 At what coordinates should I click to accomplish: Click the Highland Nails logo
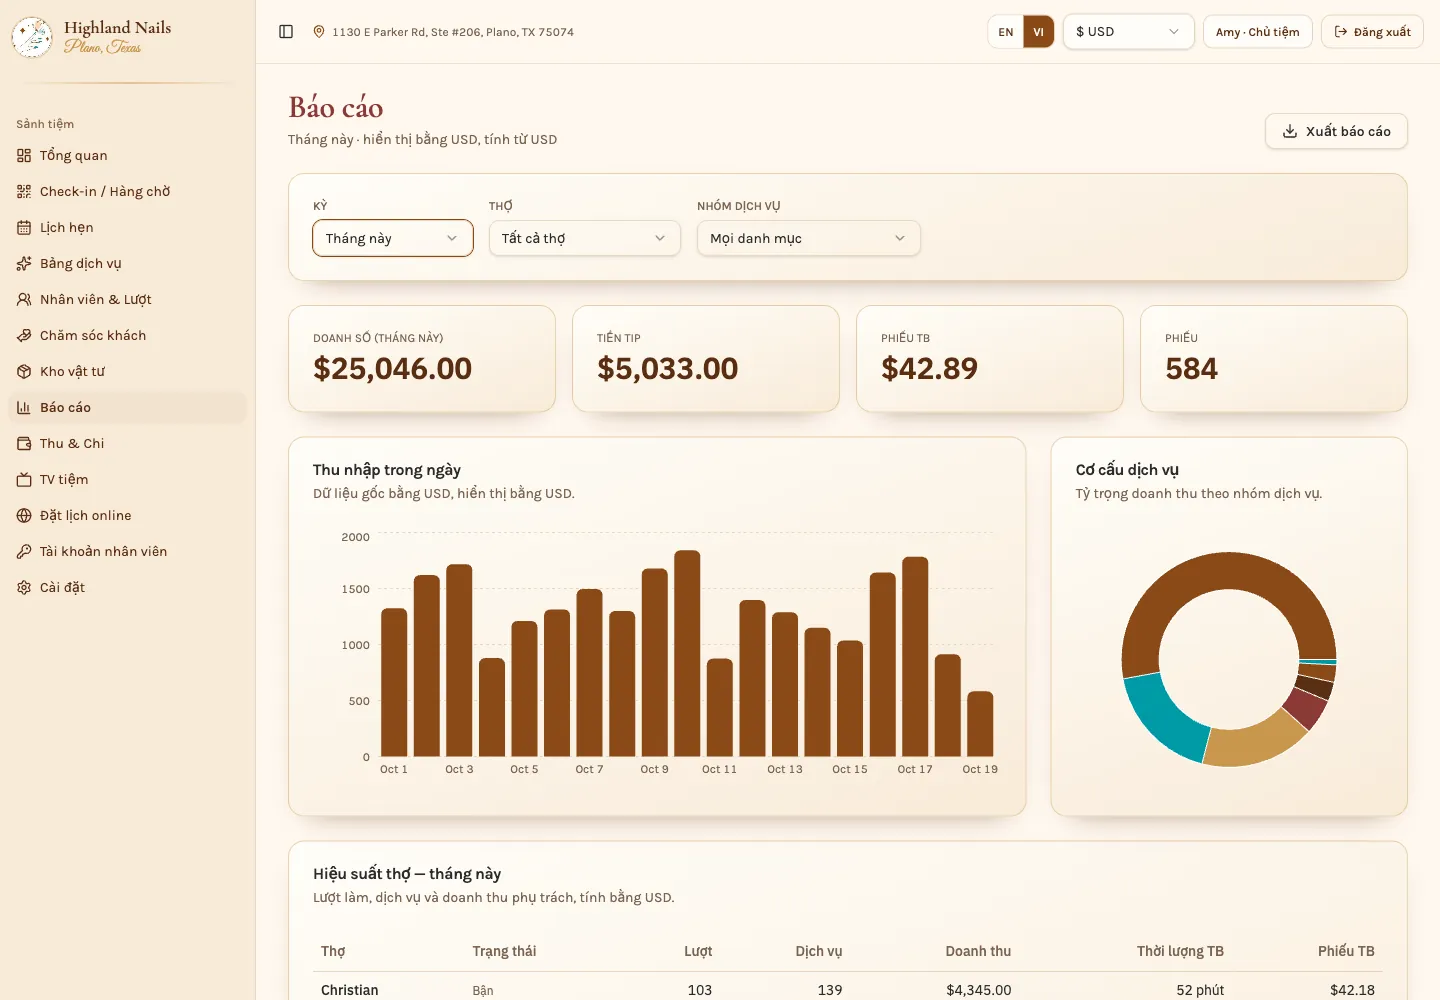point(32,37)
